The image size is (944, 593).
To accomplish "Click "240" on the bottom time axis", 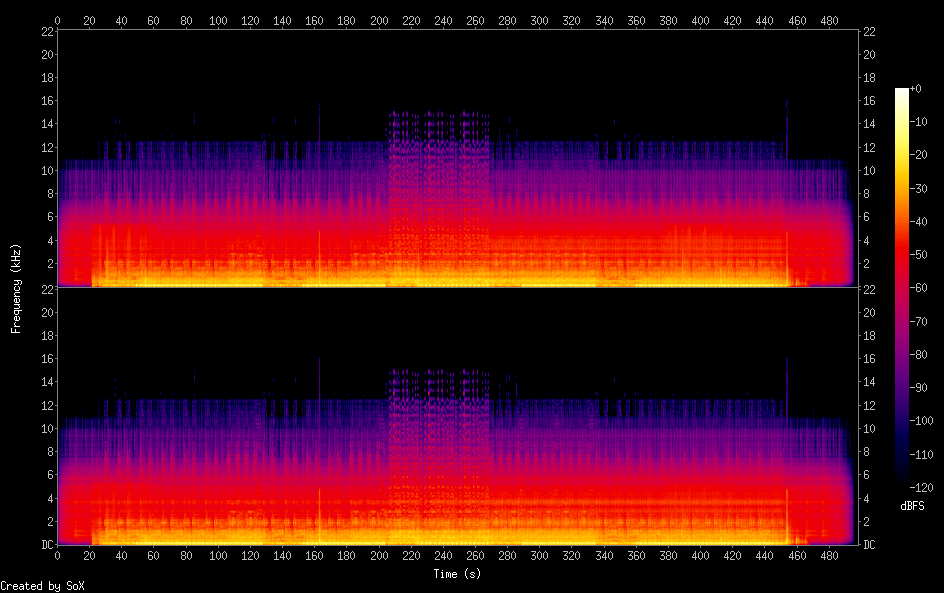I will point(443,556).
